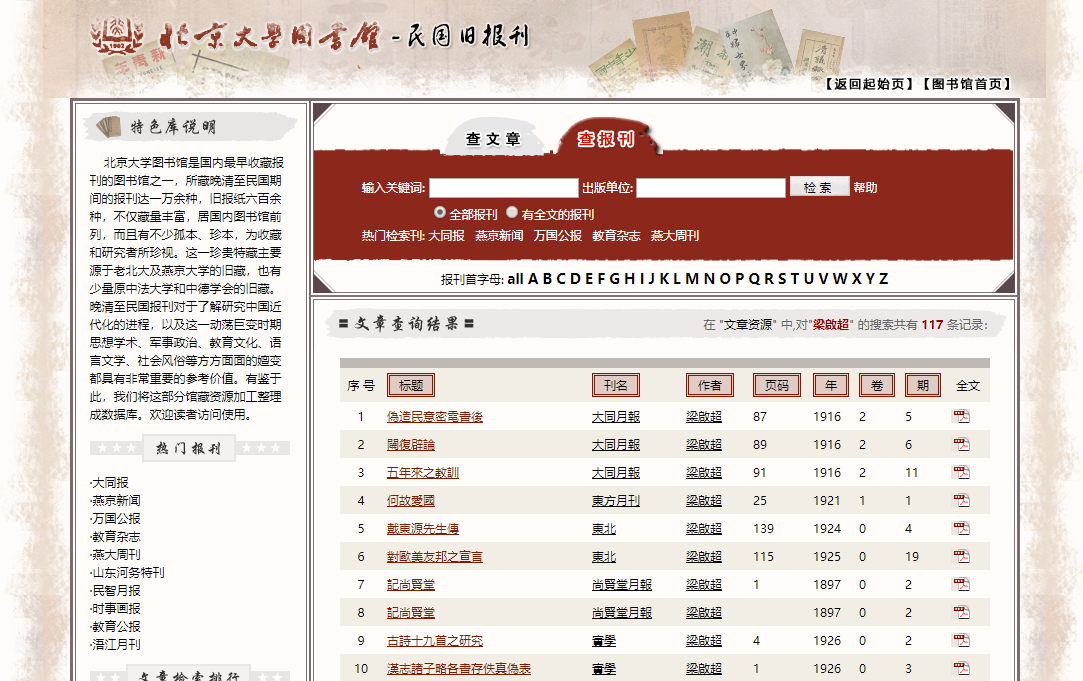Open article 對歐美友邦之宣言
1083x681 pixels.
[x=434, y=557]
